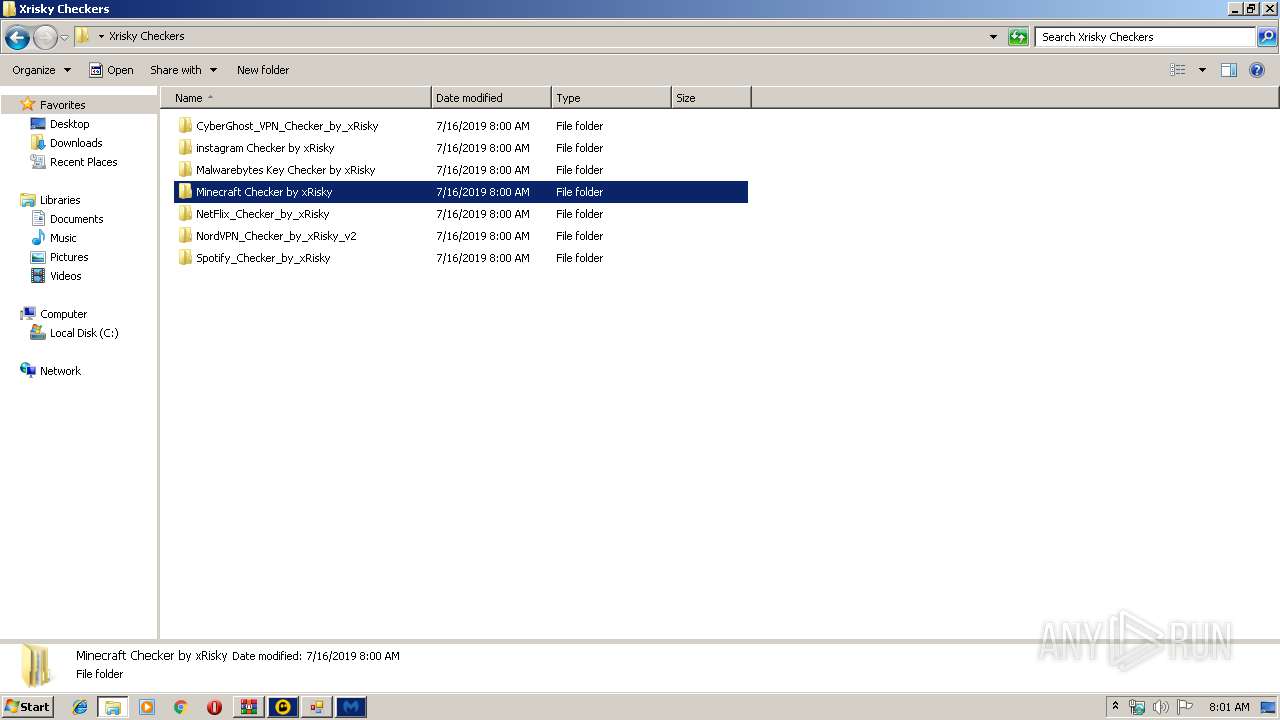Open Windows Media Player taskbar icon
Image resolution: width=1280 pixels, height=720 pixels.
click(x=147, y=707)
